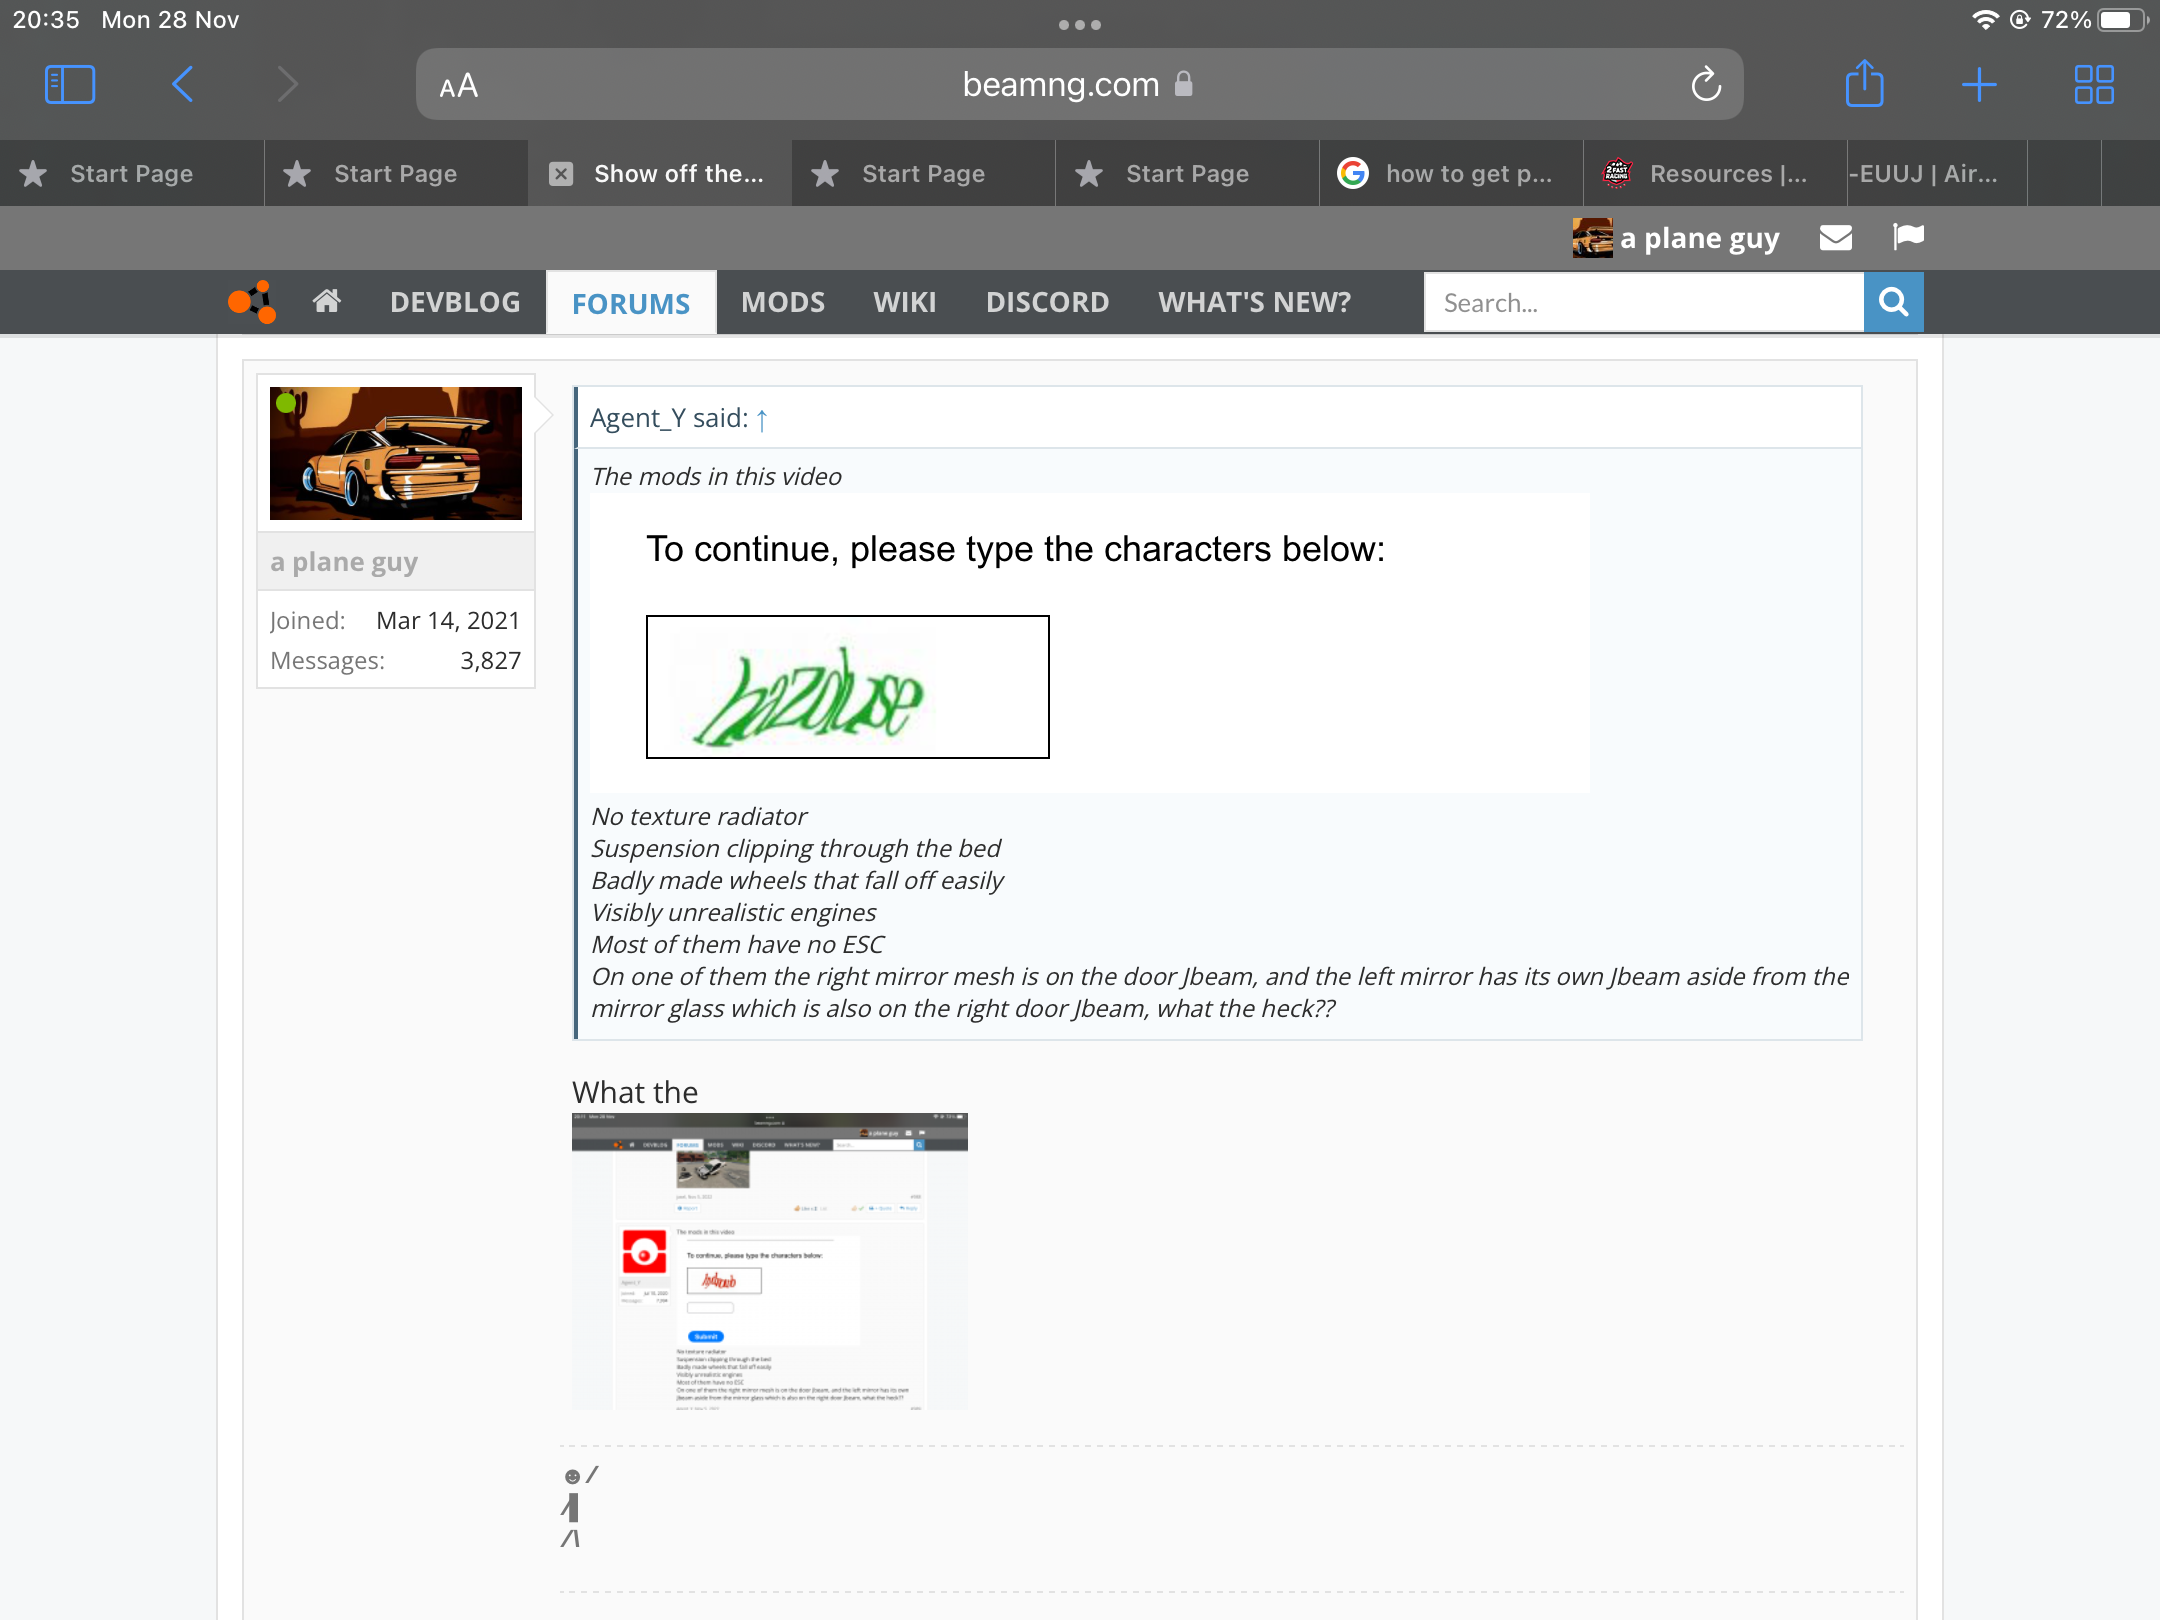This screenshot has width=2160, height=1620.
Task: Reload the beamng.com page
Action: click(1706, 85)
